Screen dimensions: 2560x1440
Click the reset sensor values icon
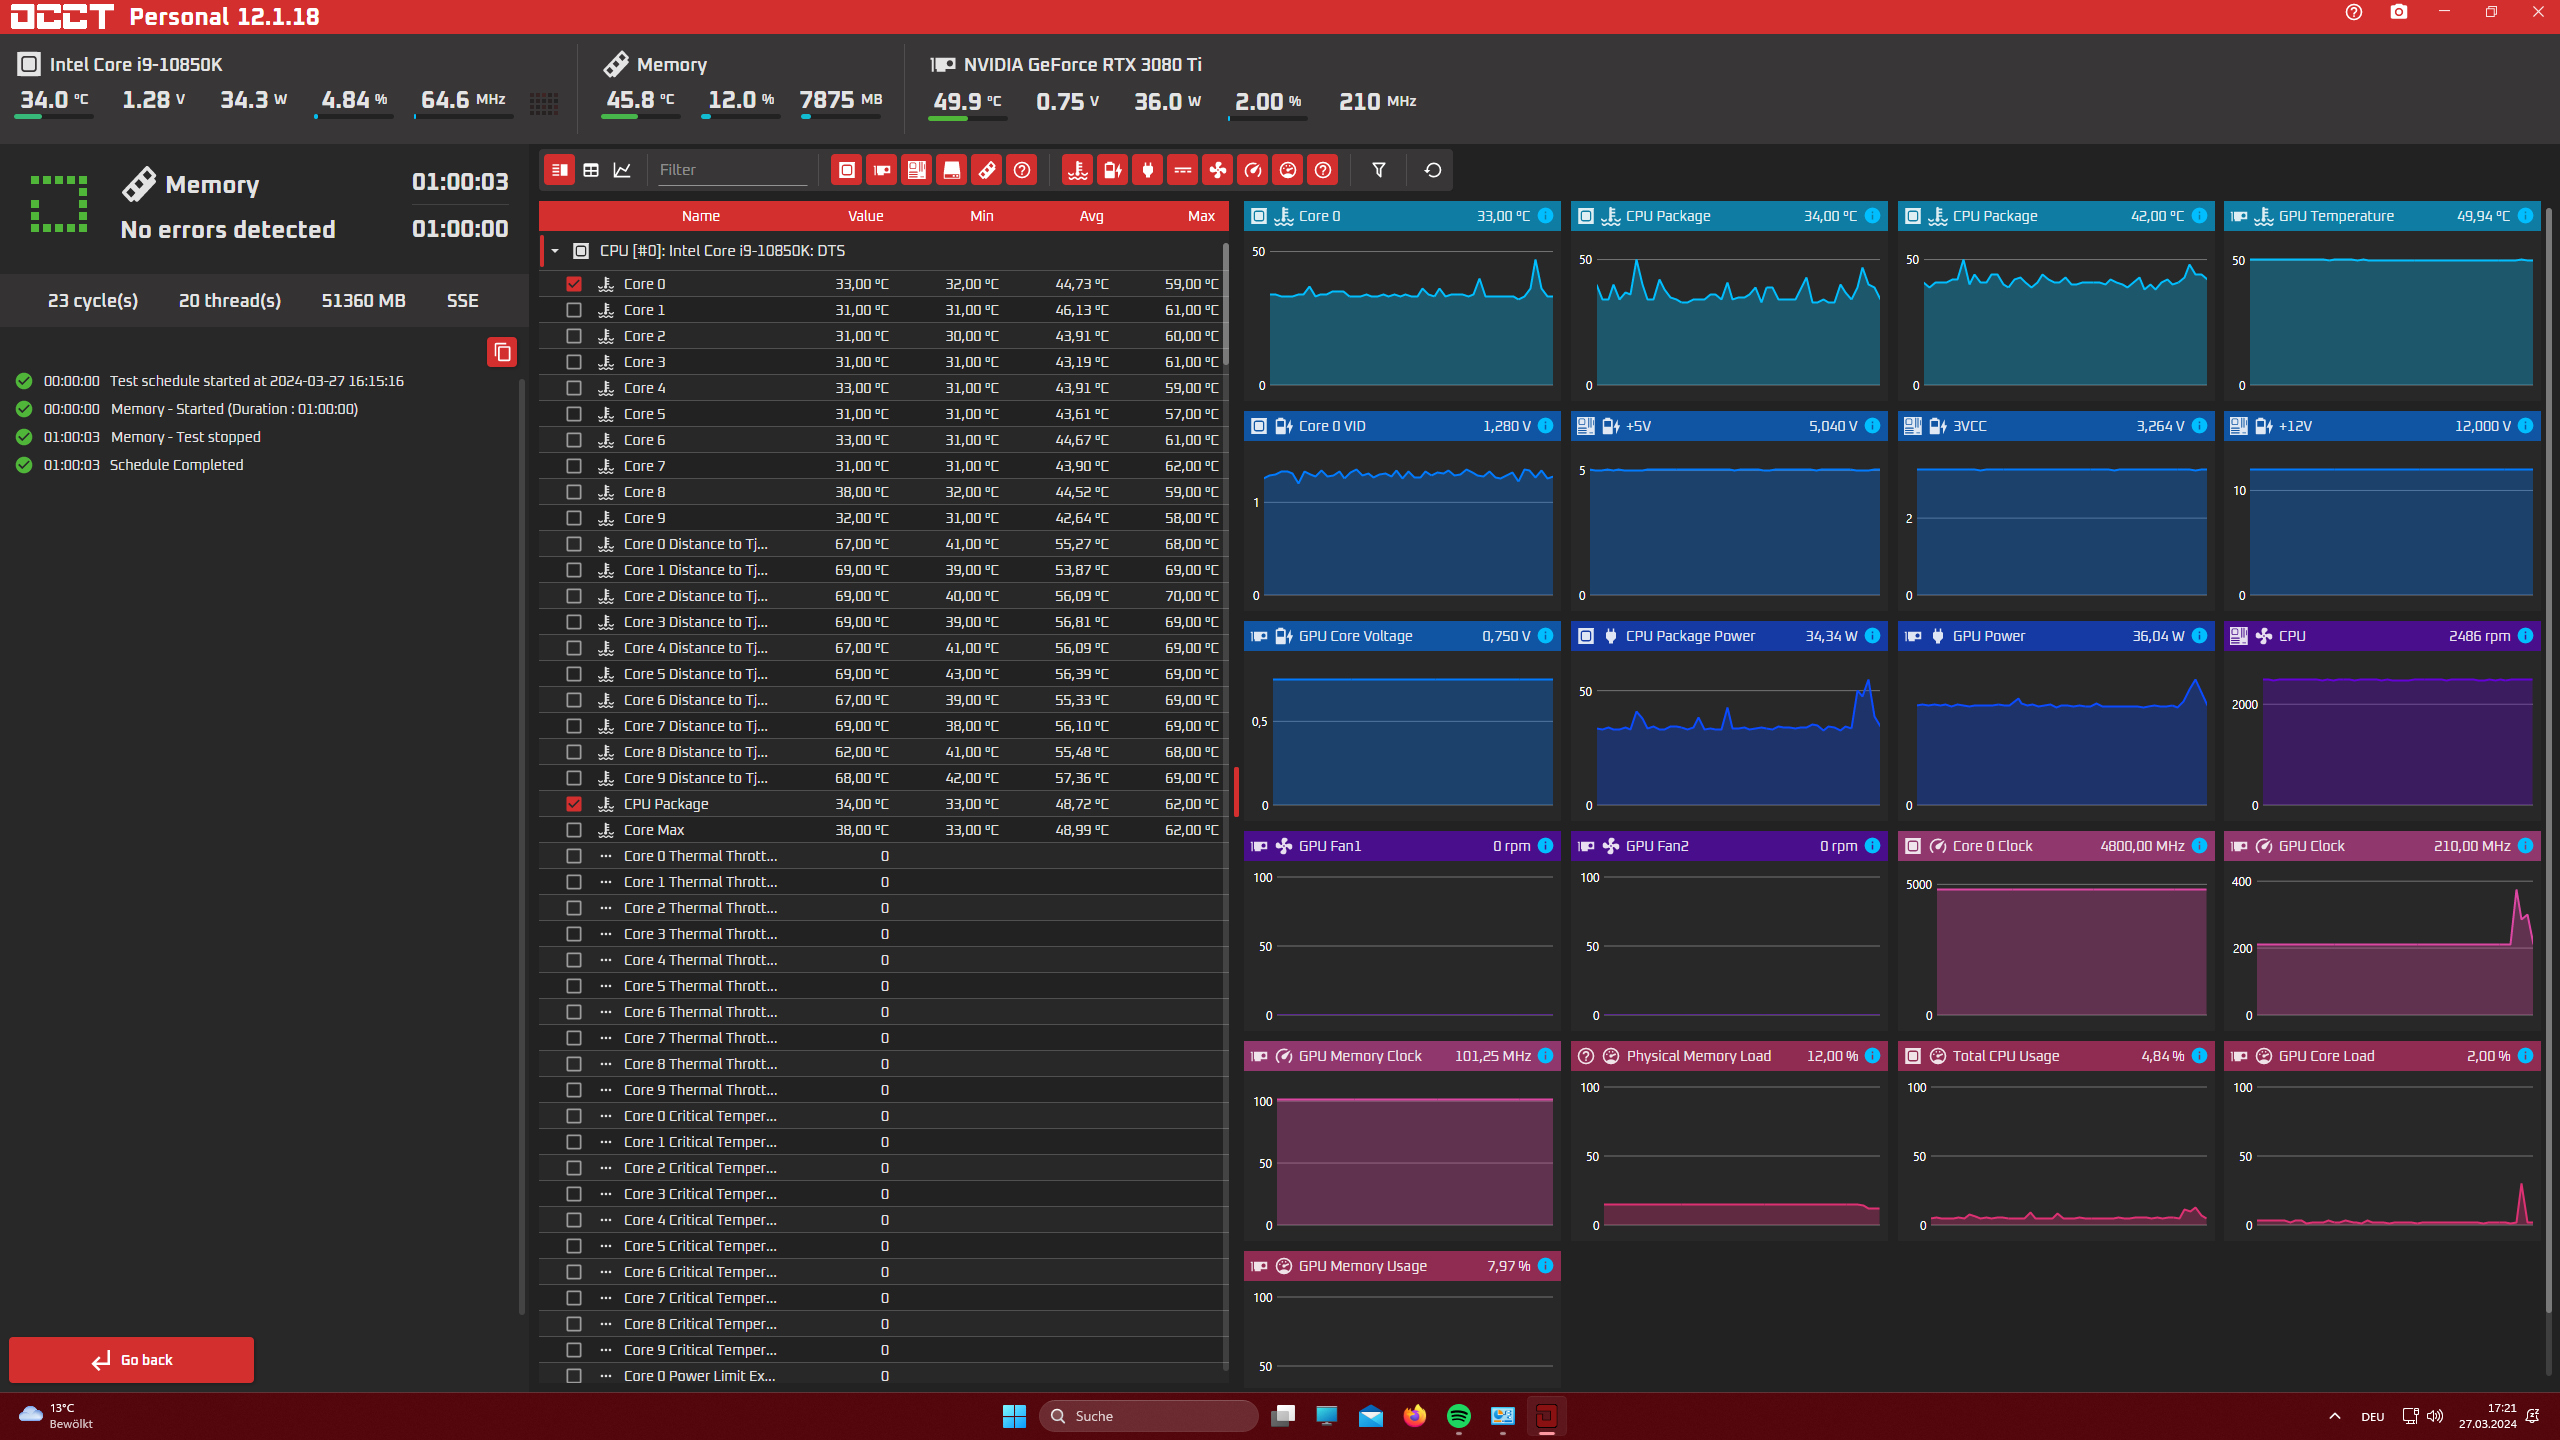click(x=1432, y=170)
